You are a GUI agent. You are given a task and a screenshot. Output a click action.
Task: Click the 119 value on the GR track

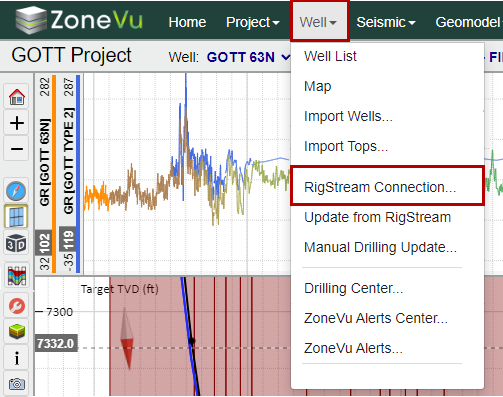coord(68,239)
